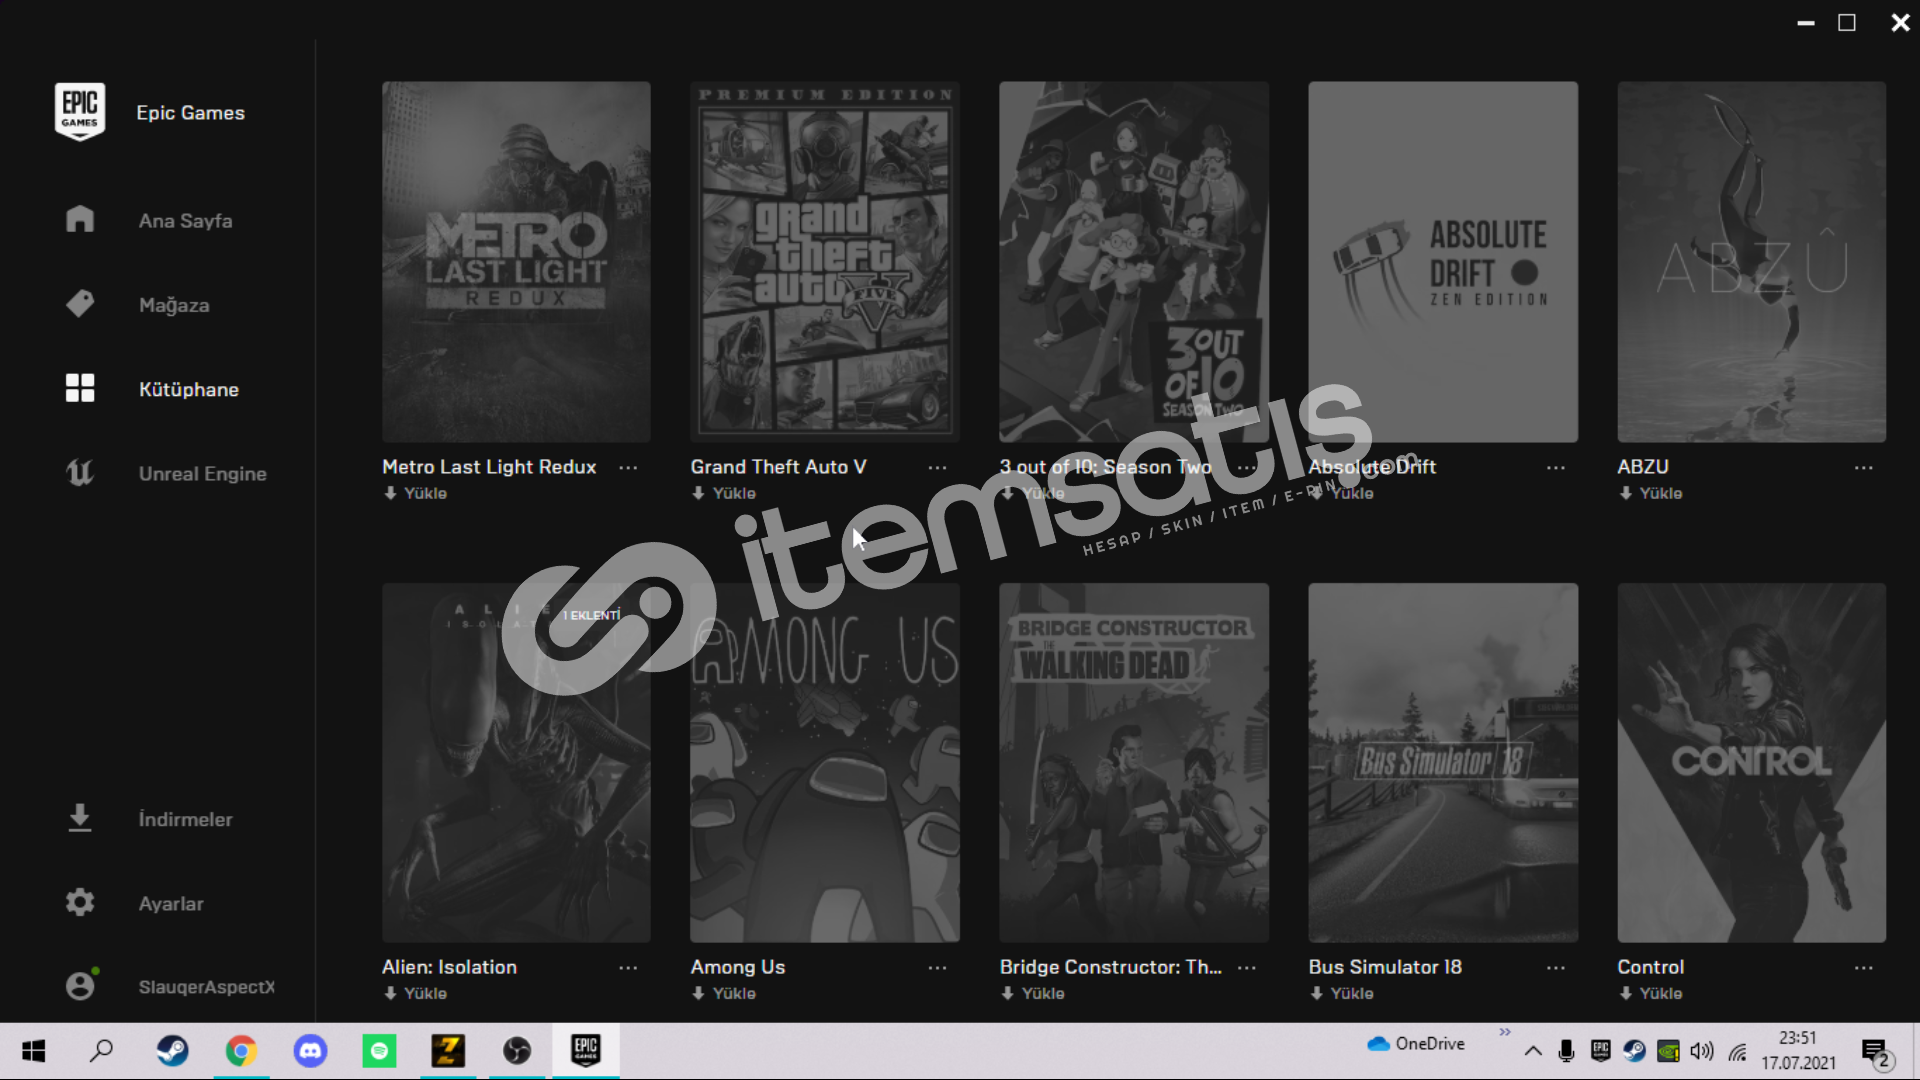This screenshot has height=1080, width=1920.
Task: Open İndirmeler downloads icon
Action: click(x=80, y=818)
